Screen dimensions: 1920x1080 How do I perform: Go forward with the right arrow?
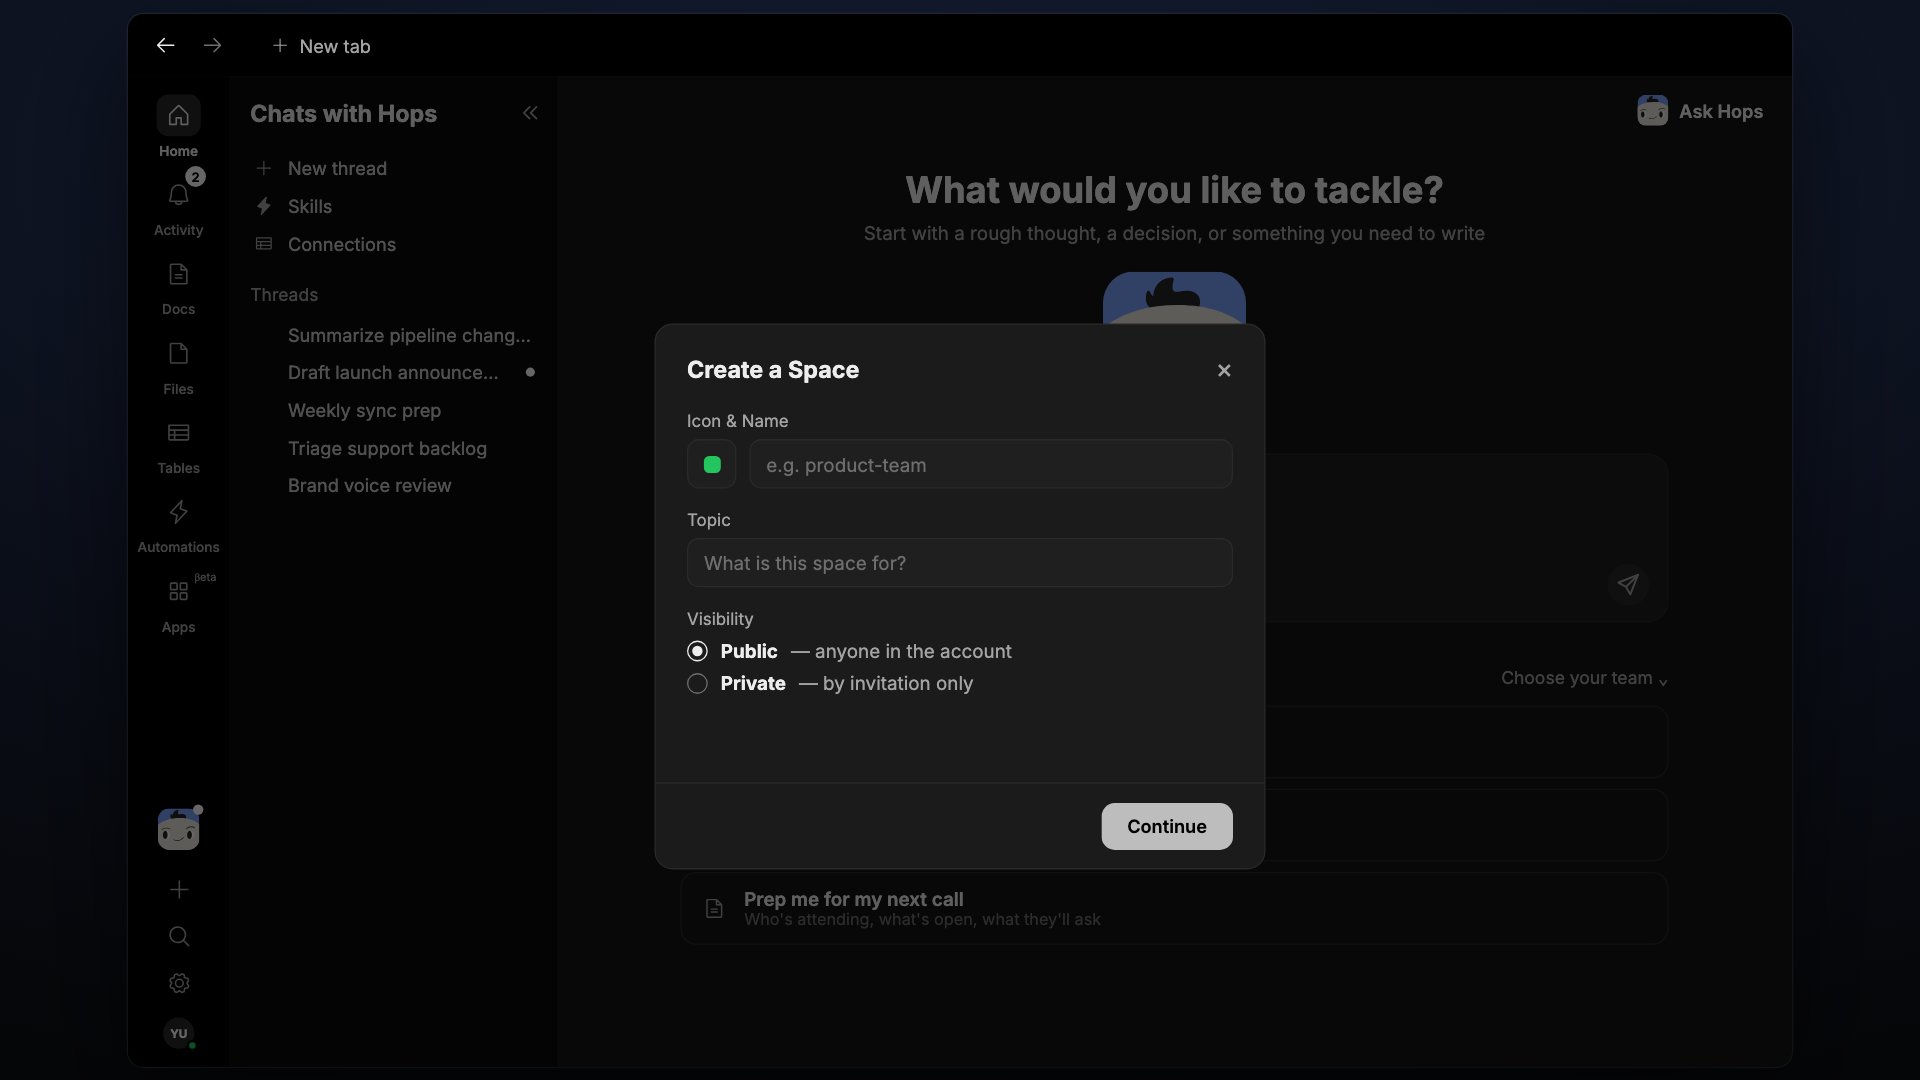click(212, 46)
